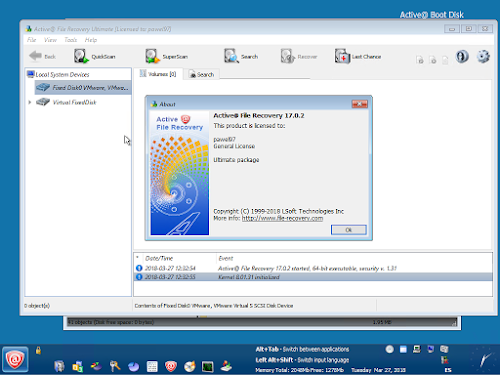Open the Active Boot Disk start button
Screen dimensions: 500x375
coord(15,360)
